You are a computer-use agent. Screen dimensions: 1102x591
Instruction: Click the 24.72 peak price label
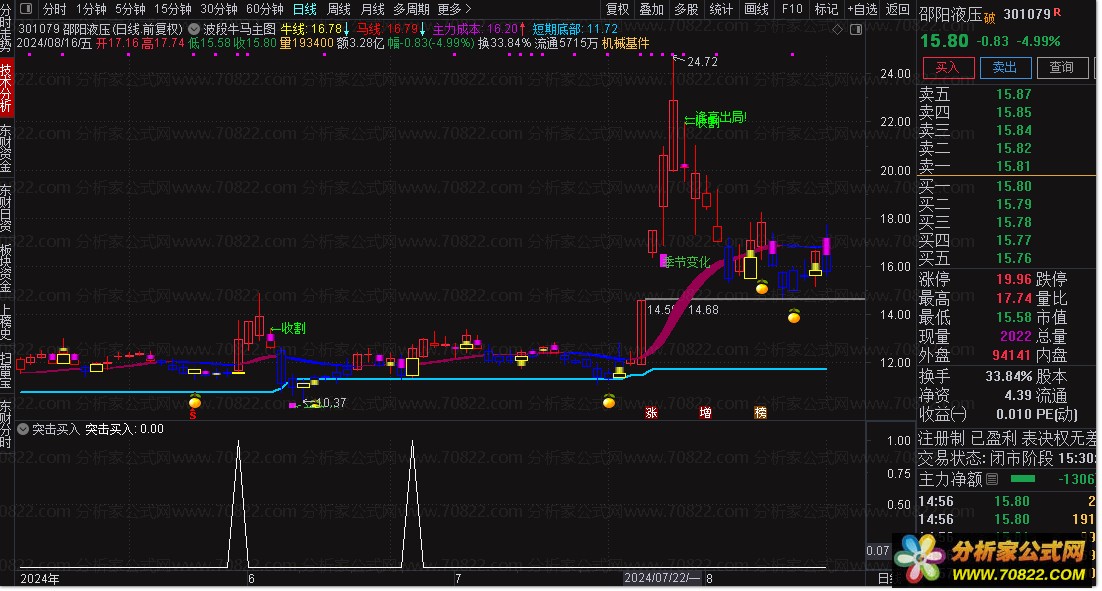(702, 62)
